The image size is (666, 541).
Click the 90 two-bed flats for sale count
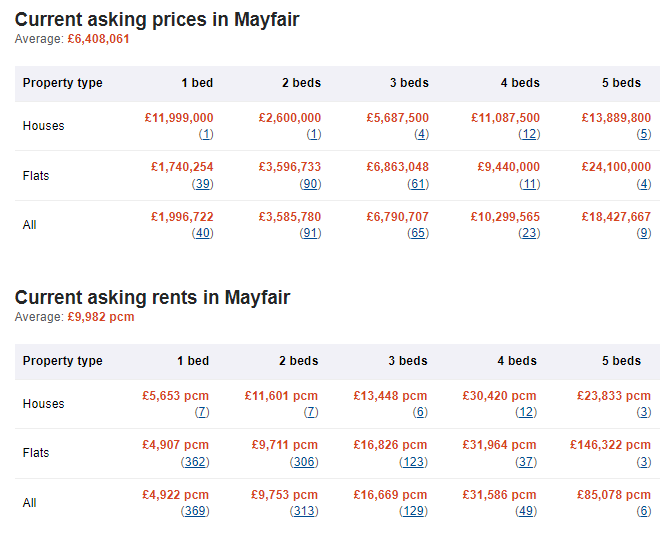click(x=310, y=184)
